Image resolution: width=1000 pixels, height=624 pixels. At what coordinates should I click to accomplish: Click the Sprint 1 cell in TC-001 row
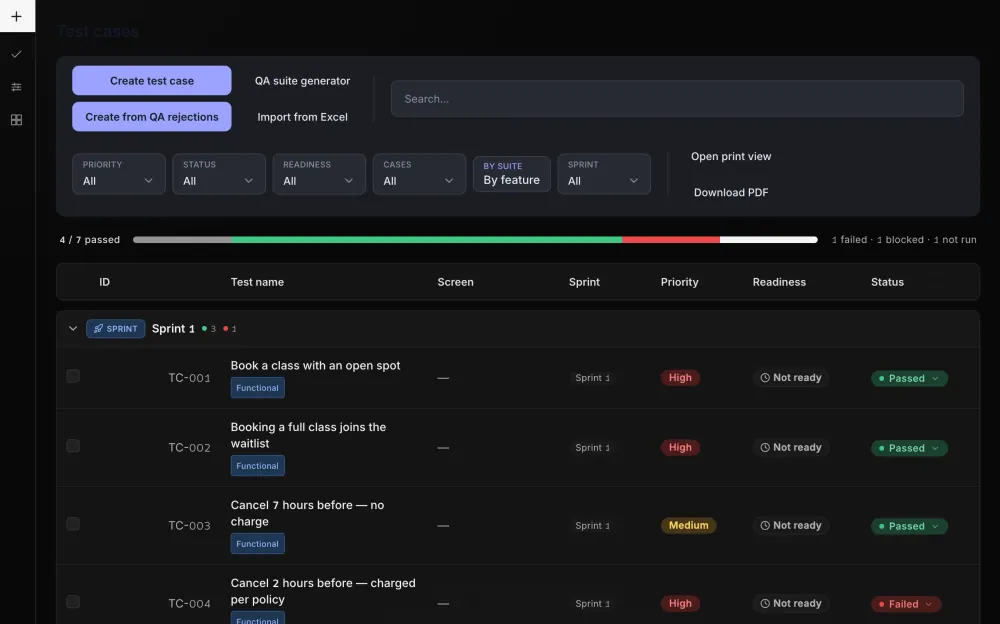click(592, 378)
